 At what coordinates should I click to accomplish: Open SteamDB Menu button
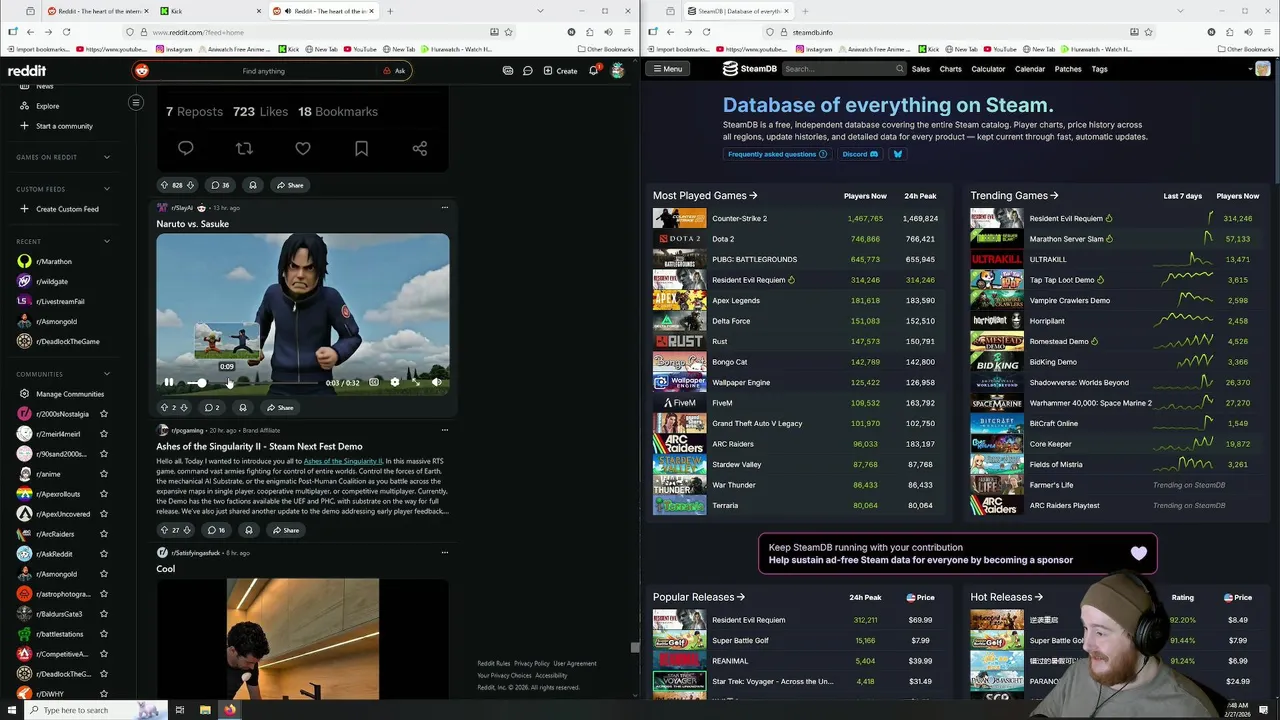666,69
